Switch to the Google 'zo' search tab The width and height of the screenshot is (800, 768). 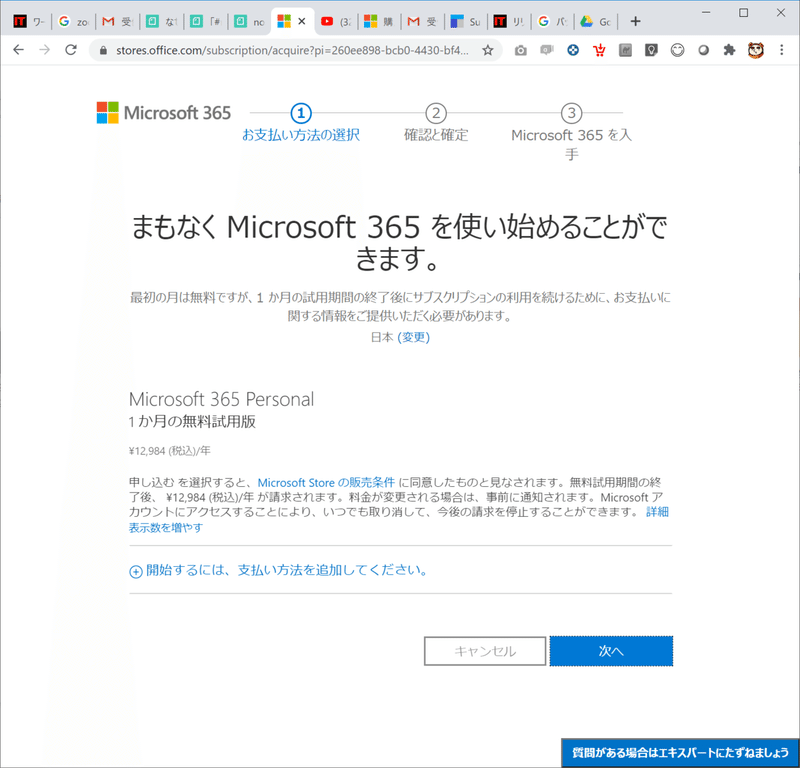pyautogui.click(x=73, y=21)
